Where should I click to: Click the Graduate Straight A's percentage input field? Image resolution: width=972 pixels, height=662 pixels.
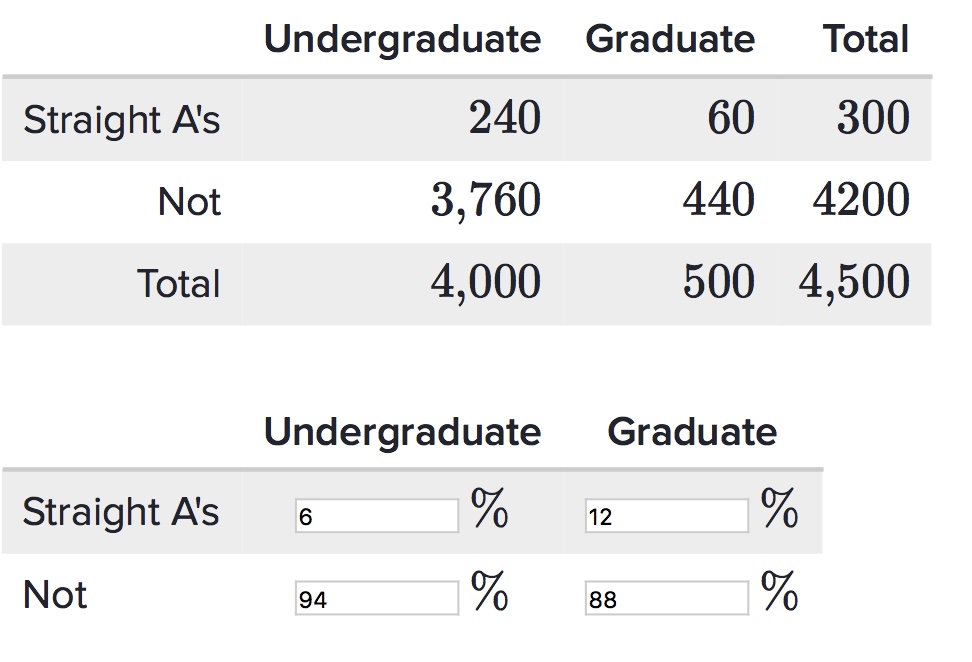point(665,514)
